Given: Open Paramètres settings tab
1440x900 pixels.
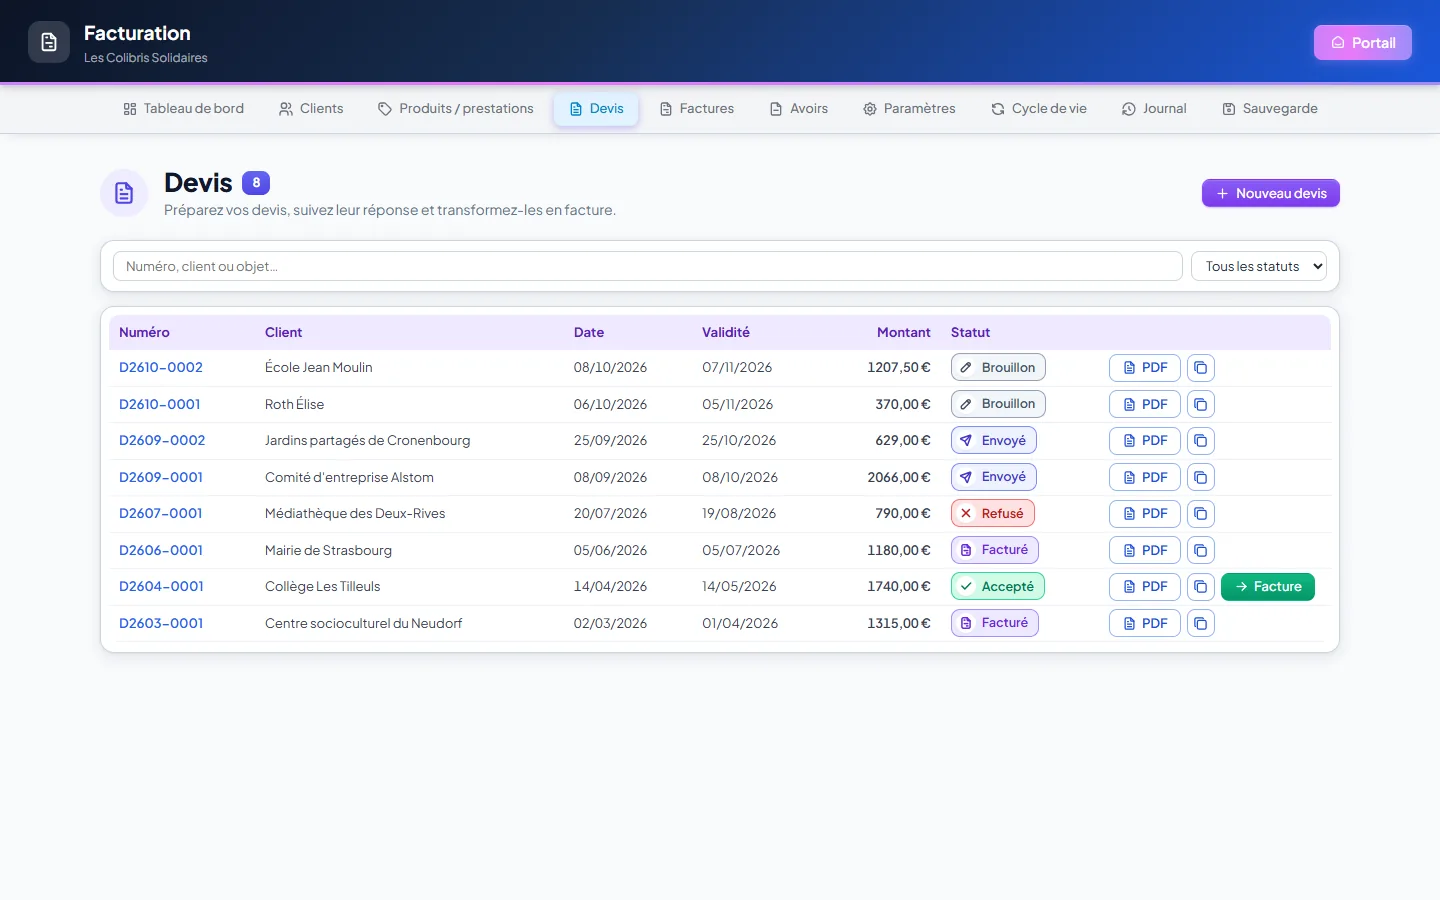Looking at the screenshot, I should (x=910, y=109).
